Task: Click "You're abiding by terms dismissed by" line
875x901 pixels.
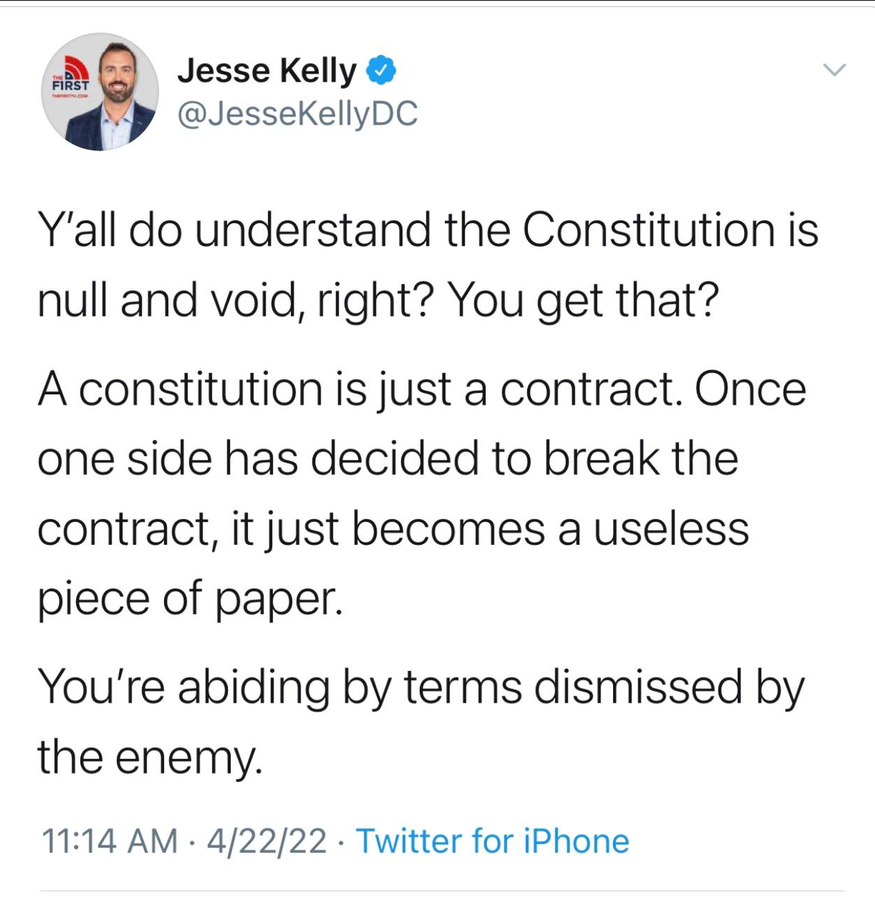Action: pos(420,686)
